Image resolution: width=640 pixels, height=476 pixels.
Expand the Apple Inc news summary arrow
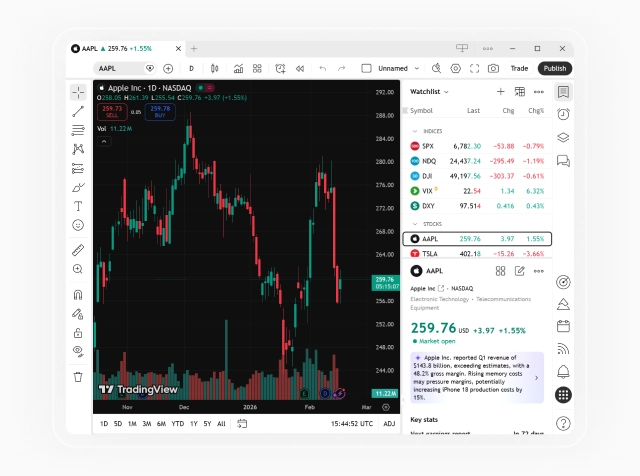(x=536, y=378)
